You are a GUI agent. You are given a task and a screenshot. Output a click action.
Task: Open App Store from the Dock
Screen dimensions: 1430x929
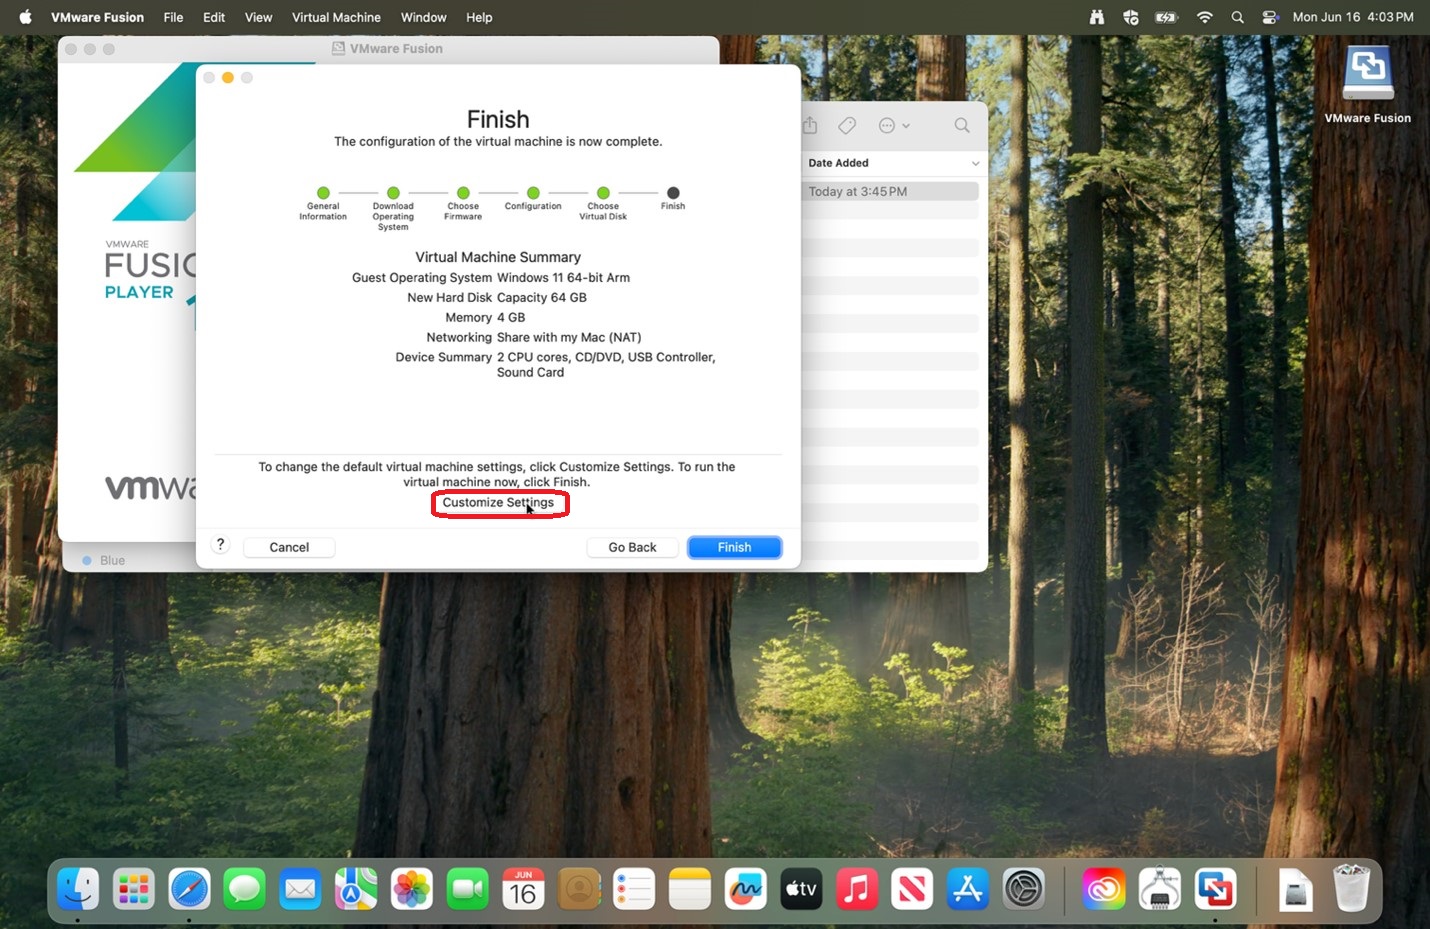tap(967, 888)
